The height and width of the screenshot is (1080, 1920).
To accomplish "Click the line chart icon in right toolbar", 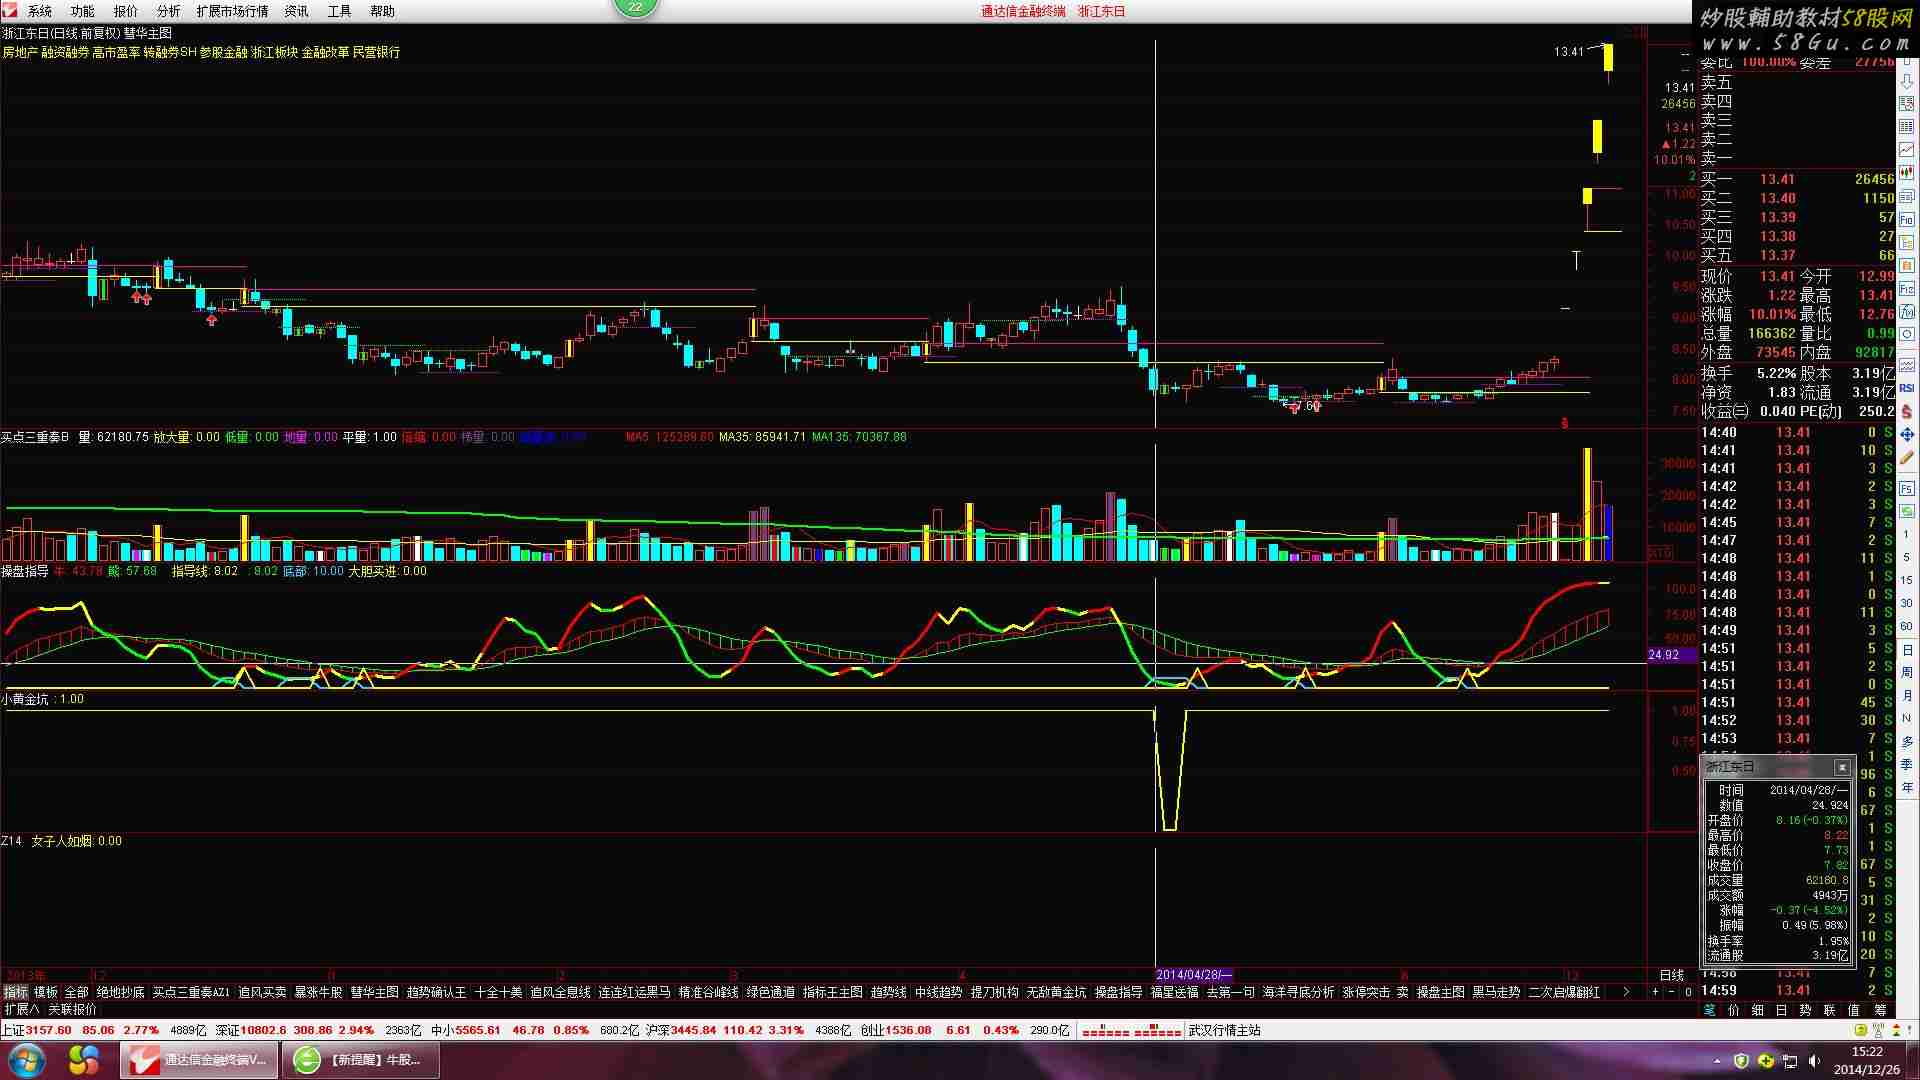I will 1907,150.
